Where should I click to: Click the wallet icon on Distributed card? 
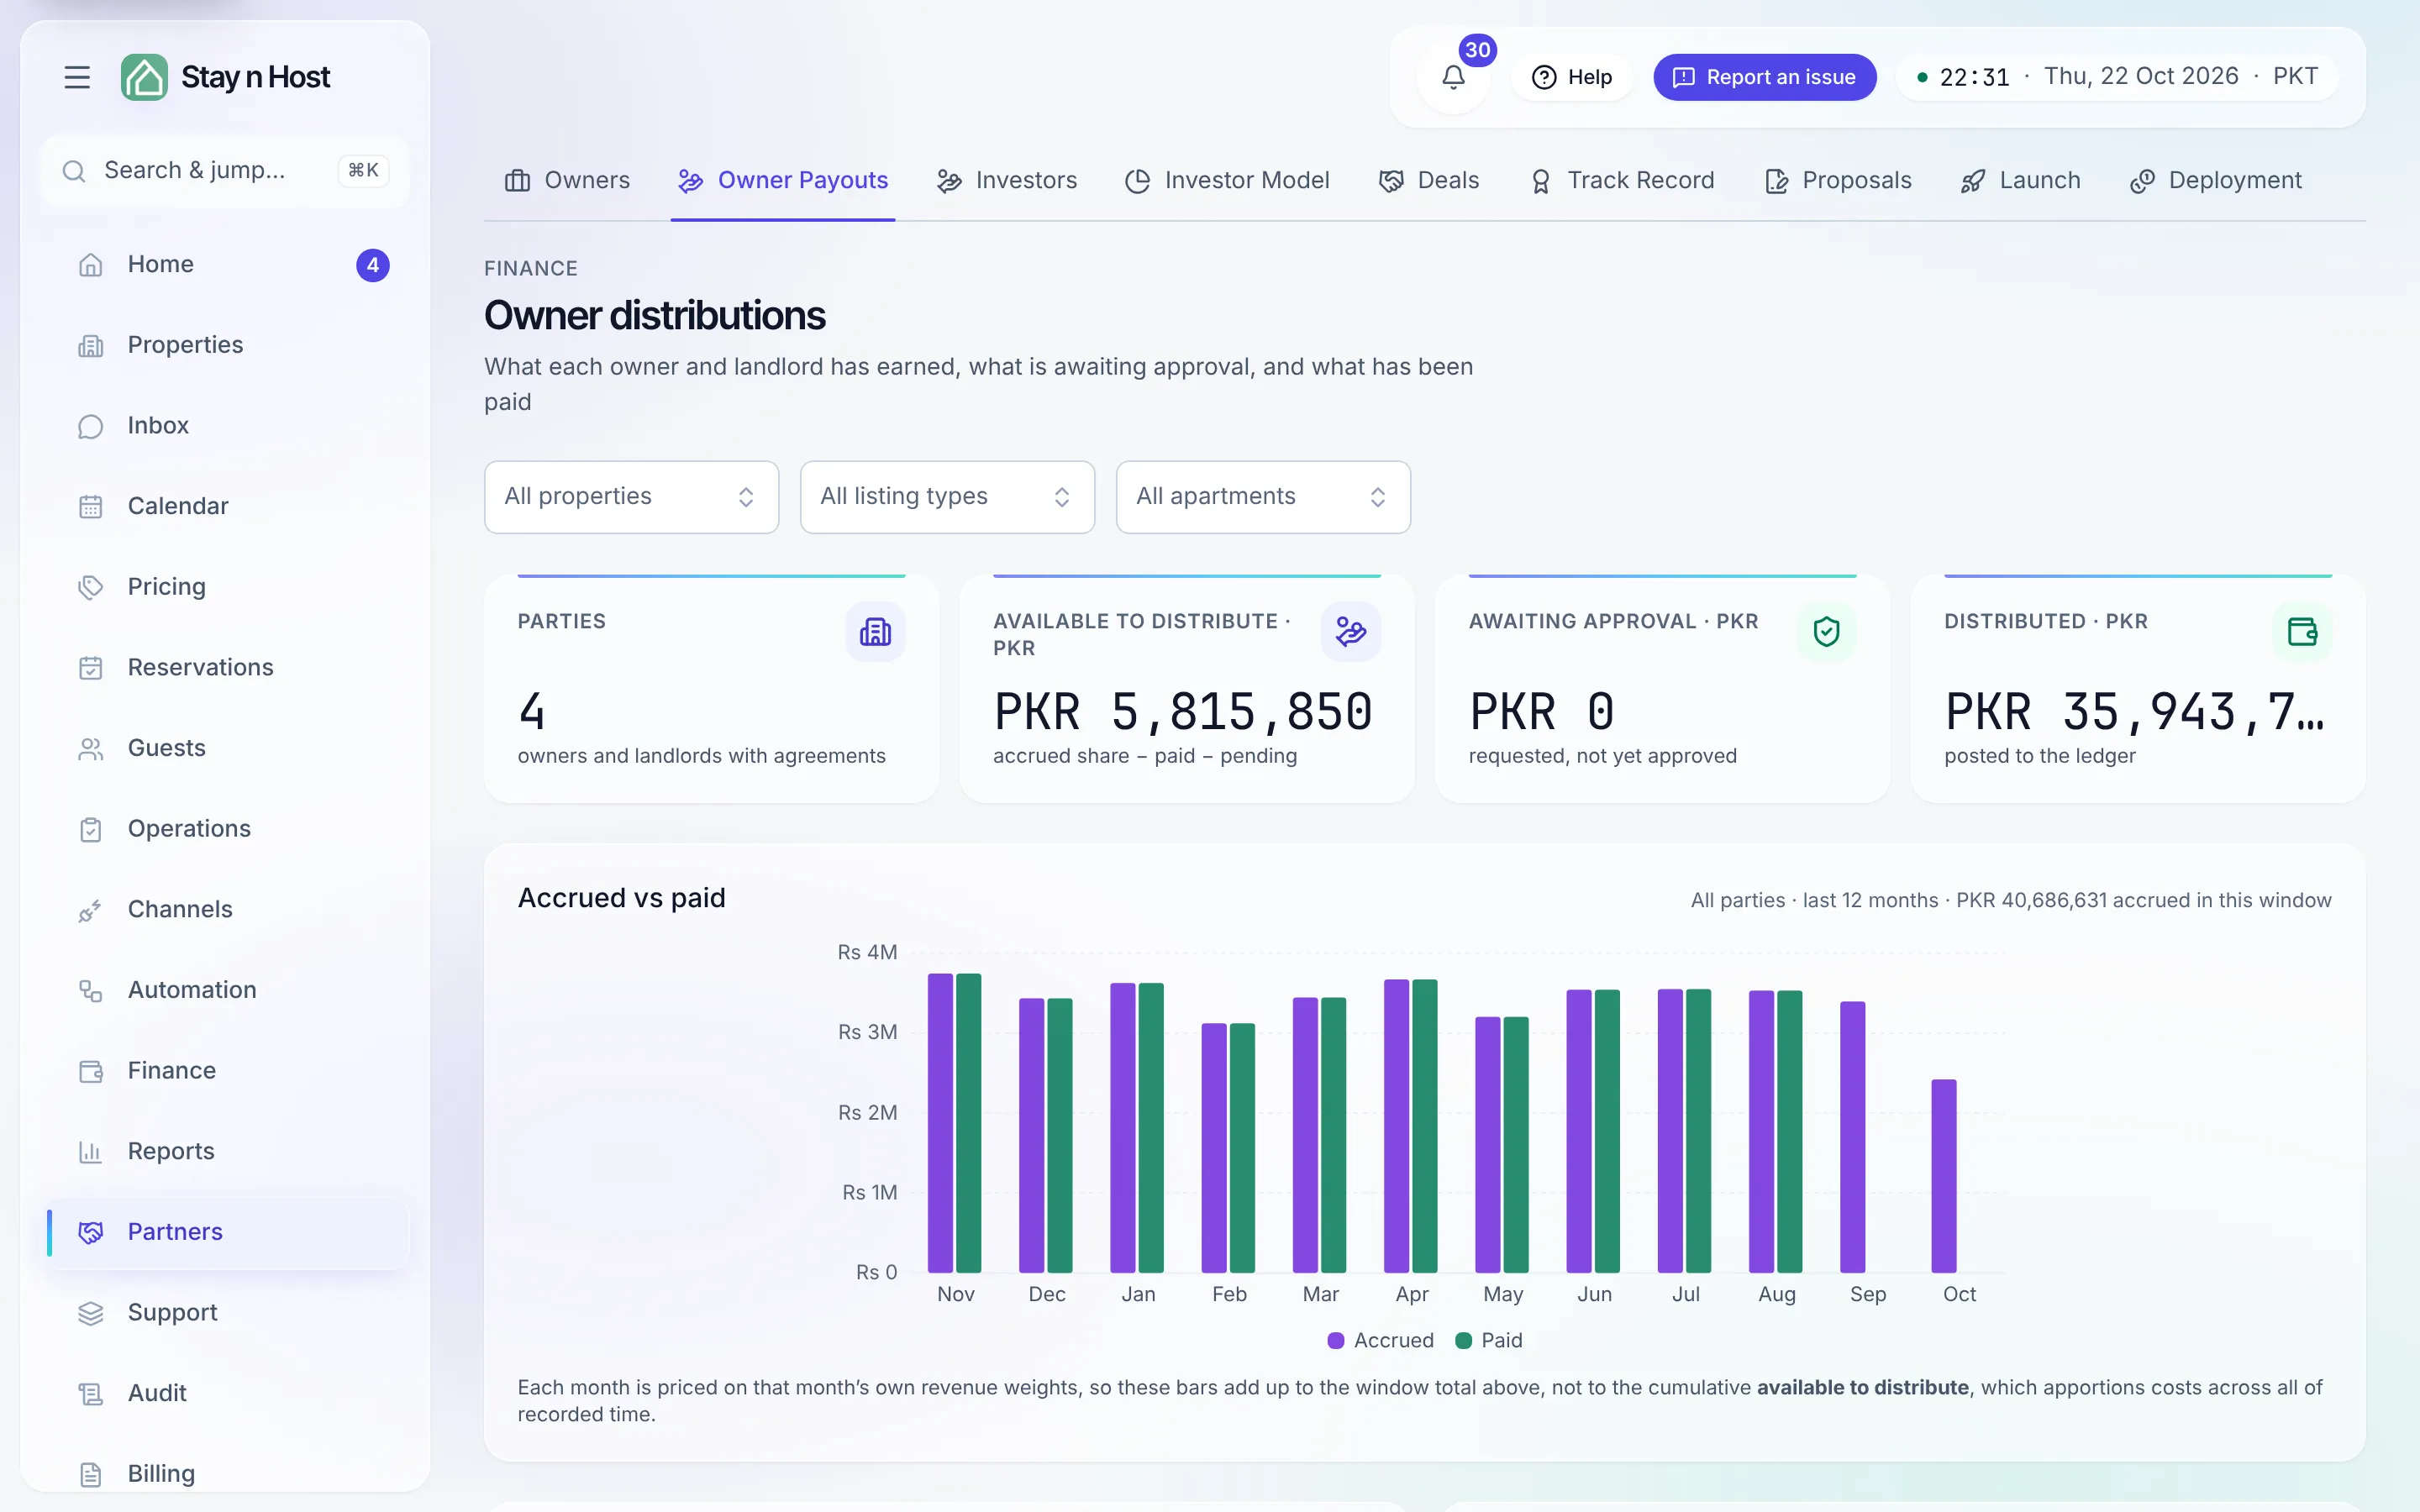pyautogui.click(x=2302, y=632)
